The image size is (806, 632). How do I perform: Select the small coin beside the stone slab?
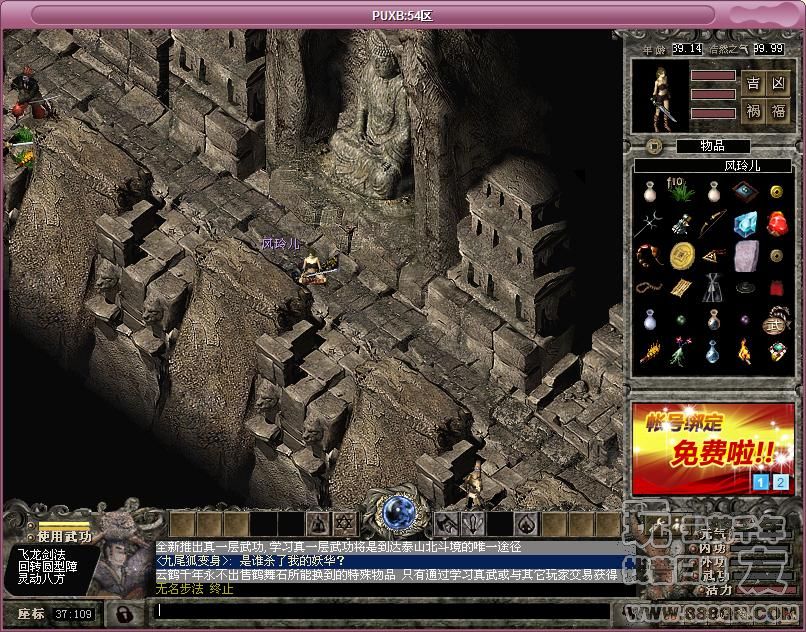776,255
